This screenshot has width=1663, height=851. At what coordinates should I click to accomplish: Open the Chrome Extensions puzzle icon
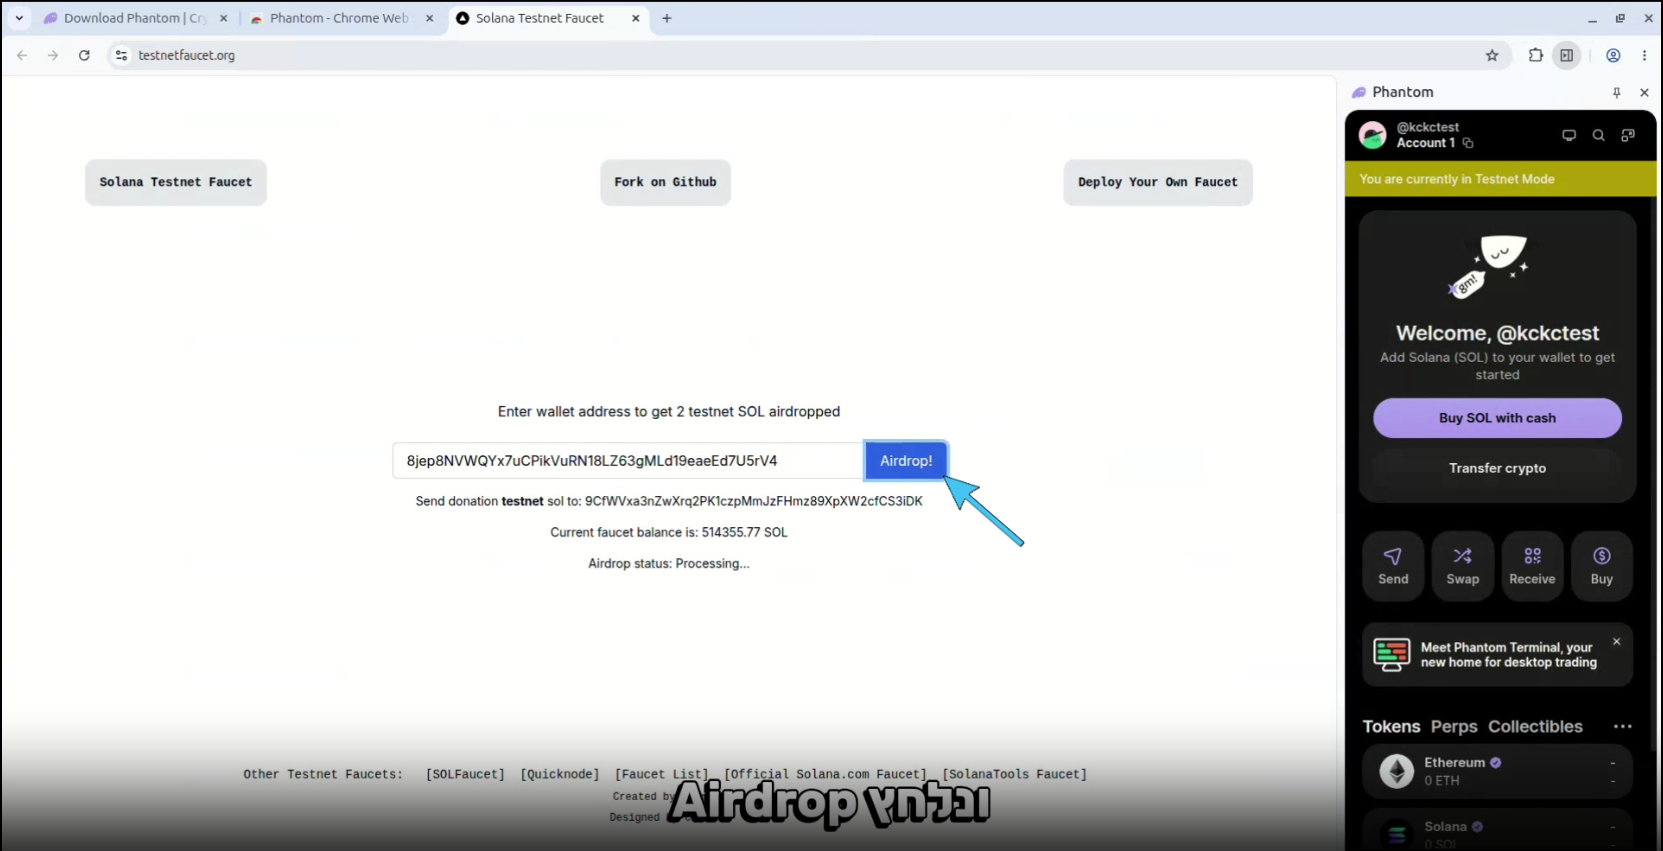(x=1536, y=55)
